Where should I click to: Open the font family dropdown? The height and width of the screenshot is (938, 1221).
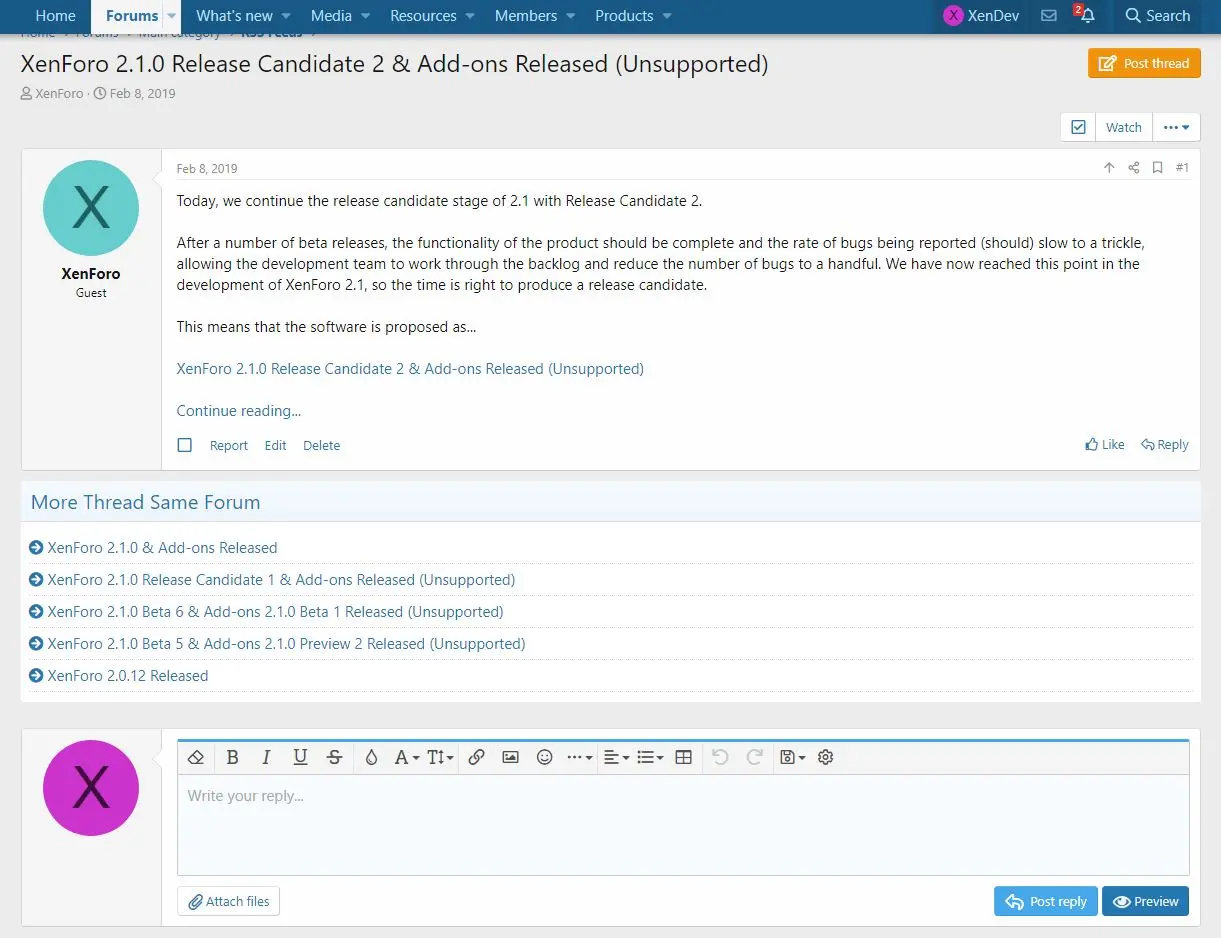(x=406, y=758)
